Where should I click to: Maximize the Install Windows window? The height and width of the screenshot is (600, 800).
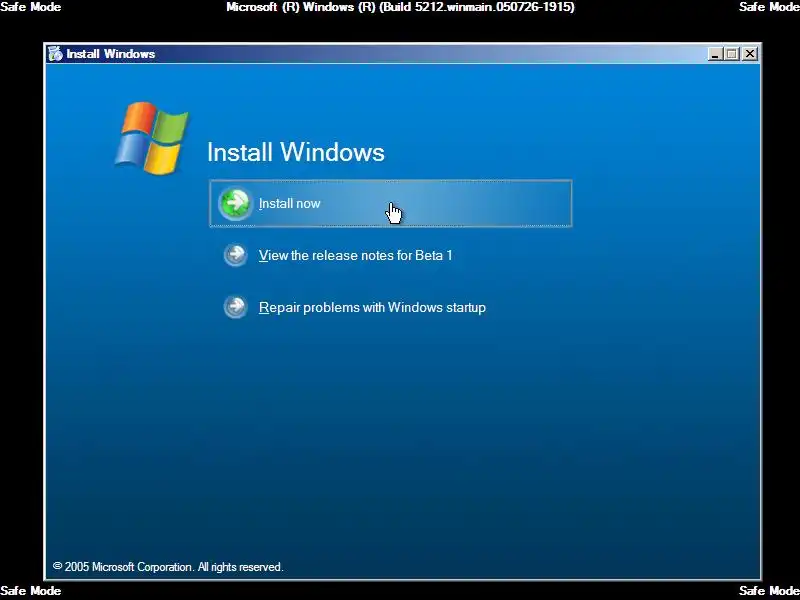[732, 54]
